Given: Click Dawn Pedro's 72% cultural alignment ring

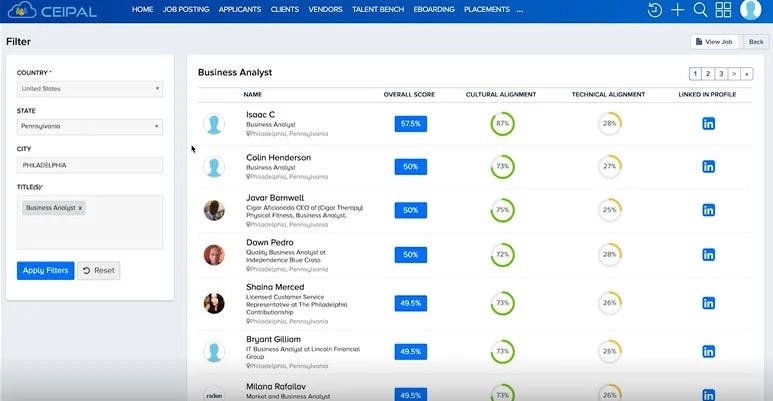Looking at the screenshot, I should 502,255.
